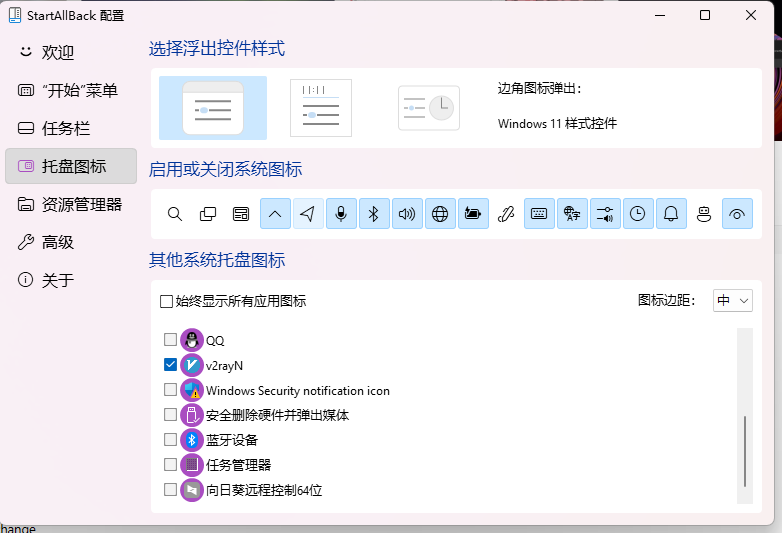The height and width of the screenshot is (533, 782).
Task: Toggle the hidden icons chevron system icon
Action: [x=275, y=214]
